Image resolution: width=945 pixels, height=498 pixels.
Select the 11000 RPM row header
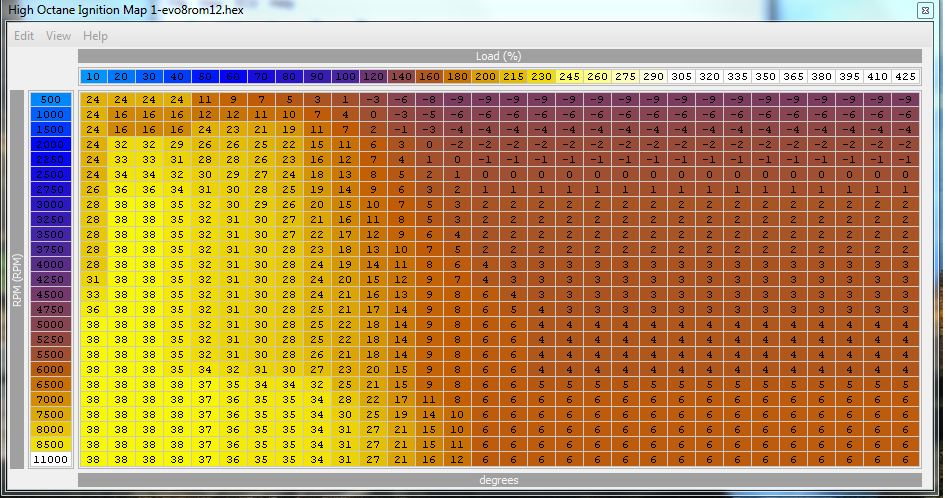[51, 459]
